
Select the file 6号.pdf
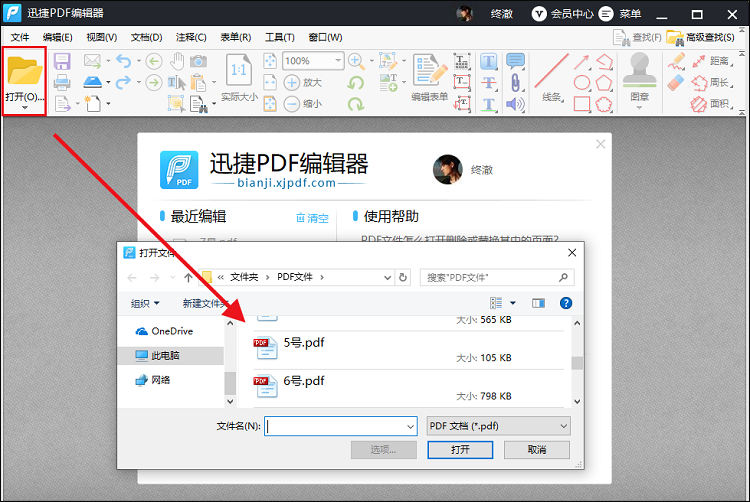pyautogui.click(x=408, y=388)
